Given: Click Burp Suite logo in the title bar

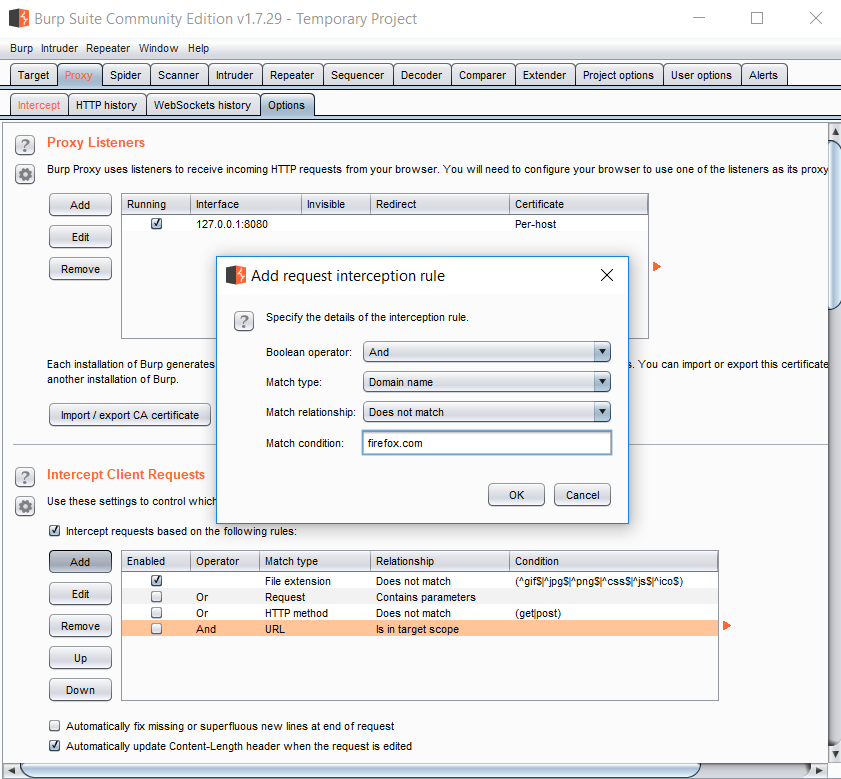Looking at the screenshot, I should [x=18, y=18].
